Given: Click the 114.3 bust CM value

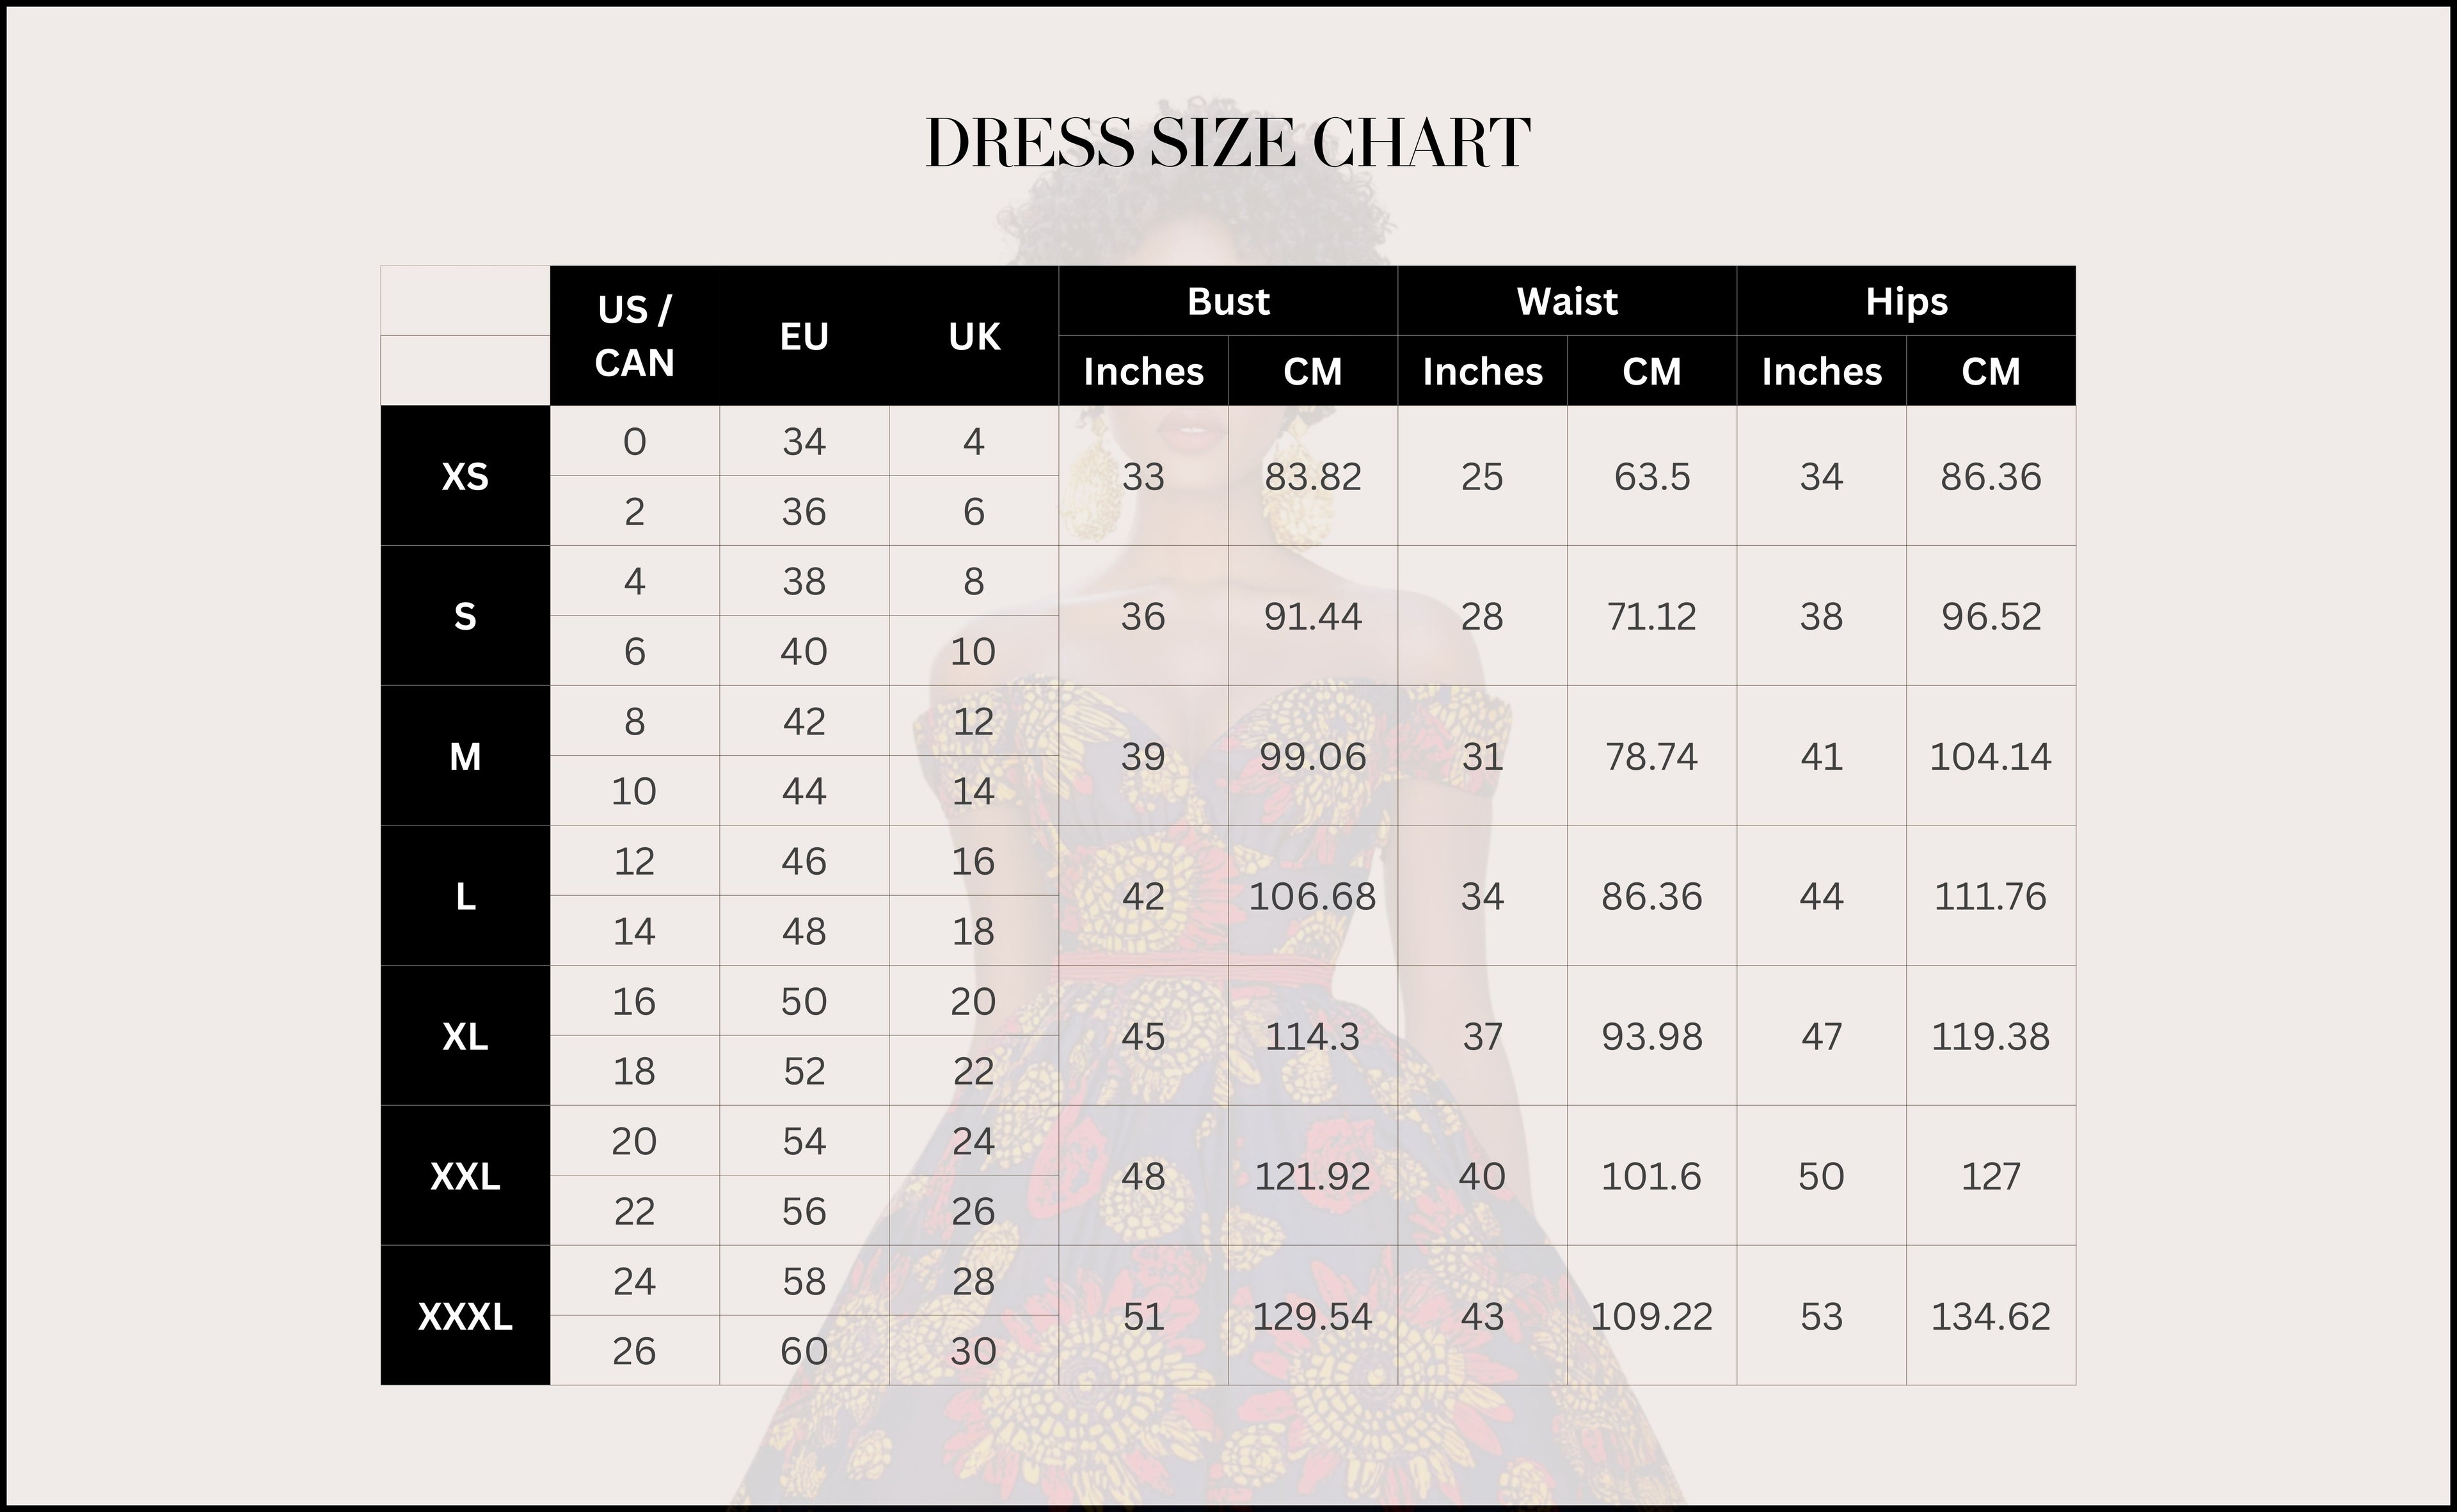Looking at the screenshot, I should click(1312, 1037).
